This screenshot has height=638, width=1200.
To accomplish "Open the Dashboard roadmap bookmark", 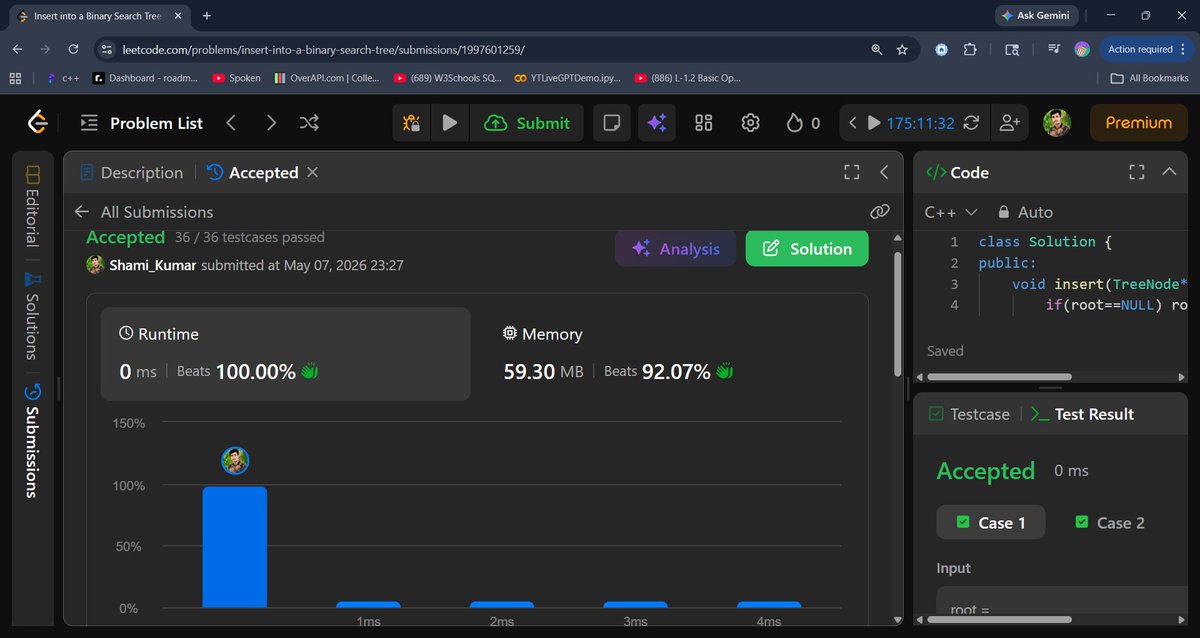I will click(145, 78).
